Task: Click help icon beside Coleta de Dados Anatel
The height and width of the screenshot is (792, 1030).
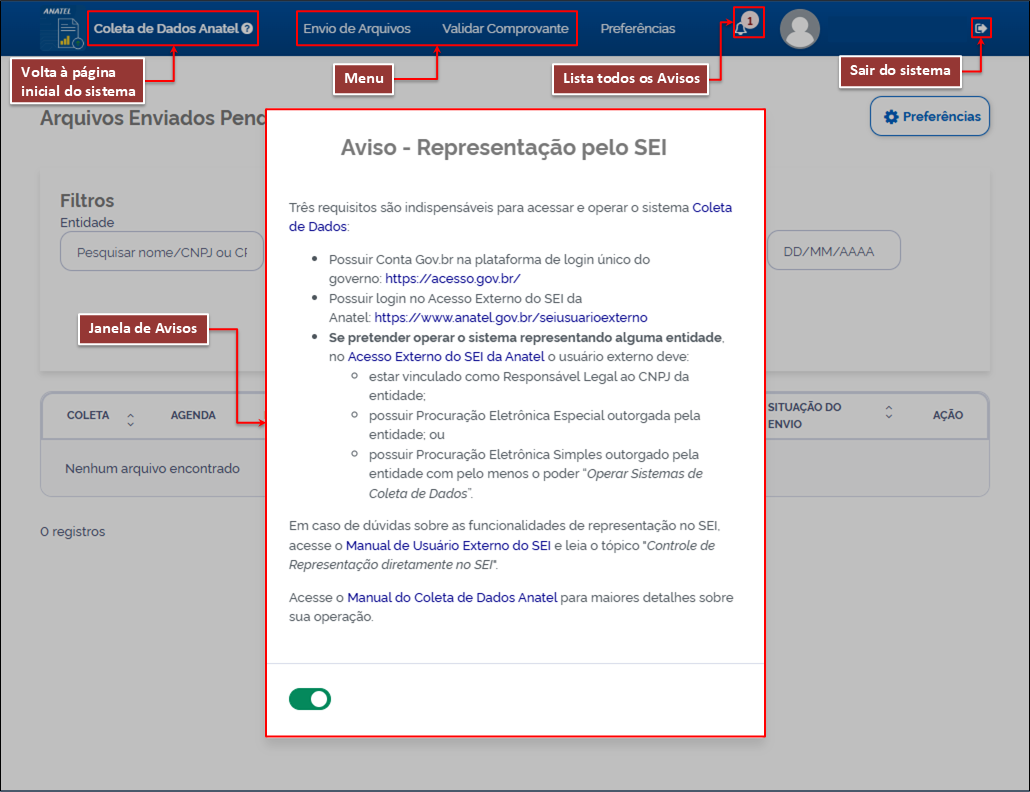Action: point(247,29)
